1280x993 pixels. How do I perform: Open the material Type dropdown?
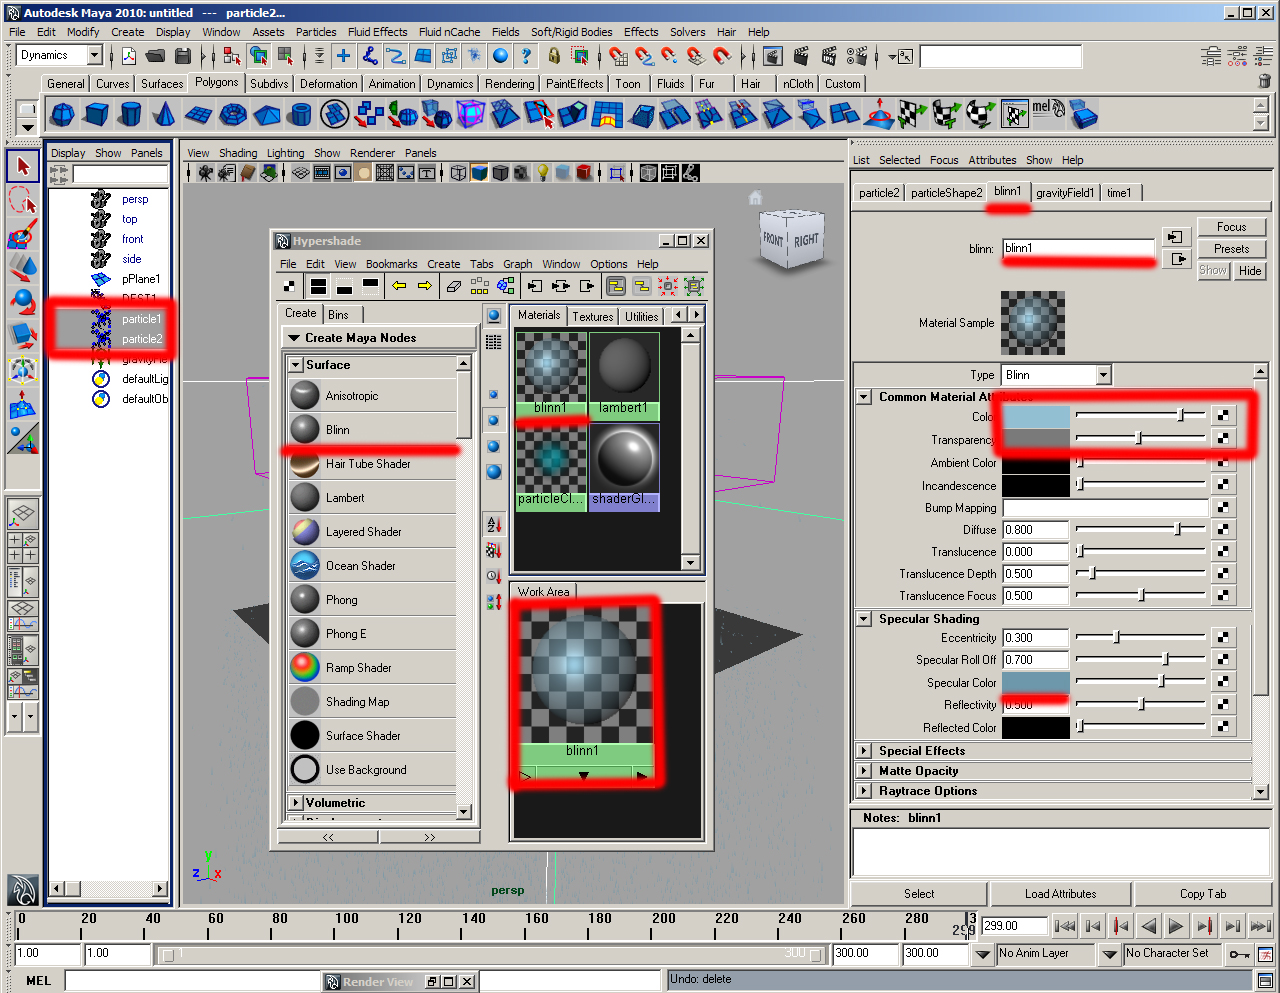click(1103, 375)
